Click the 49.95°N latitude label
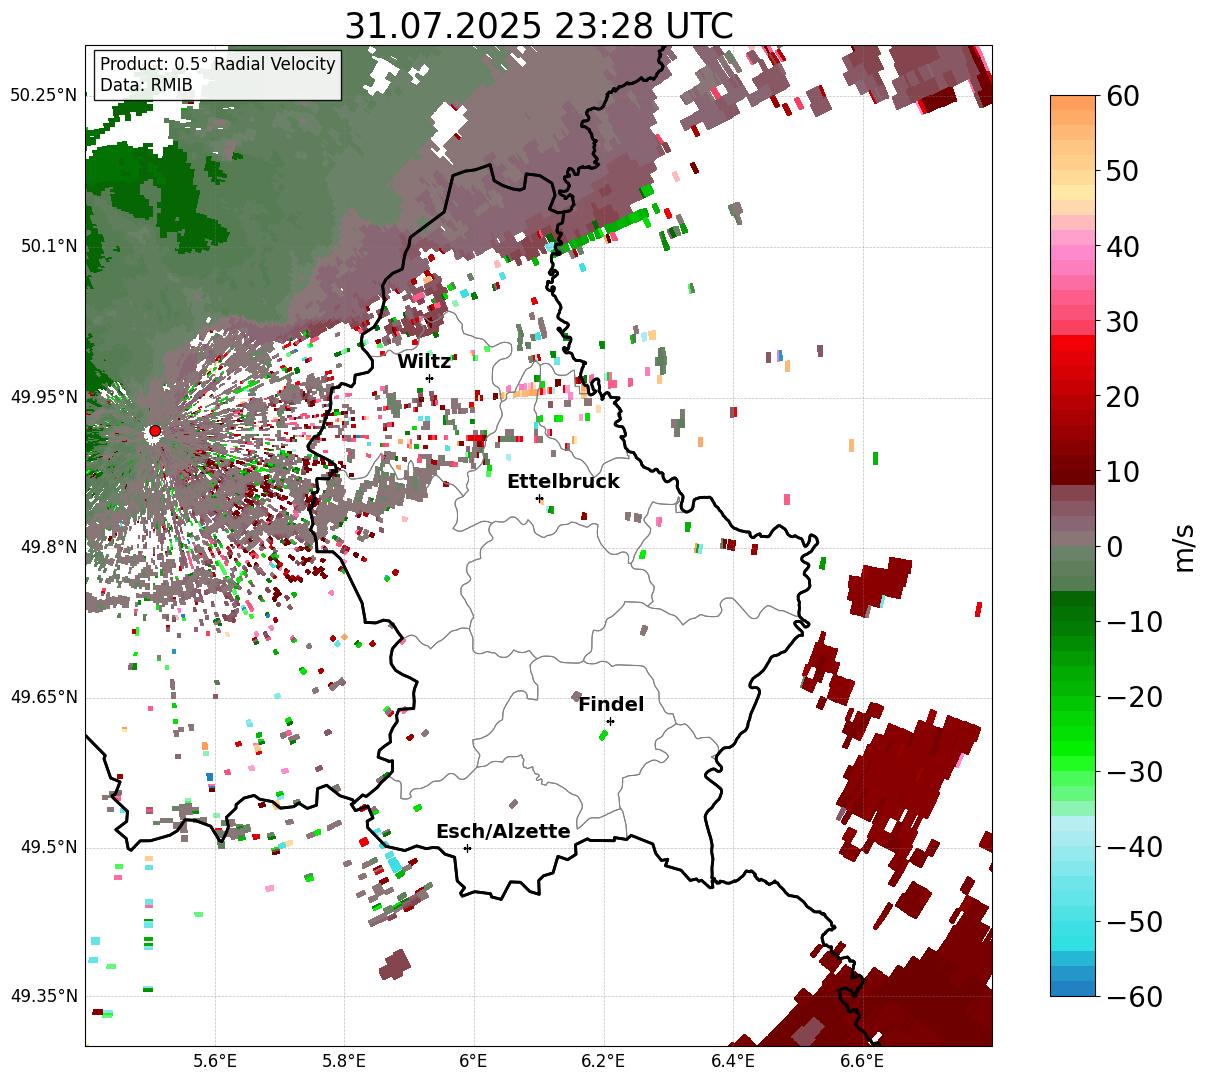The width and height of the screenshot is (1207, 1081). (x=44, y=397)
